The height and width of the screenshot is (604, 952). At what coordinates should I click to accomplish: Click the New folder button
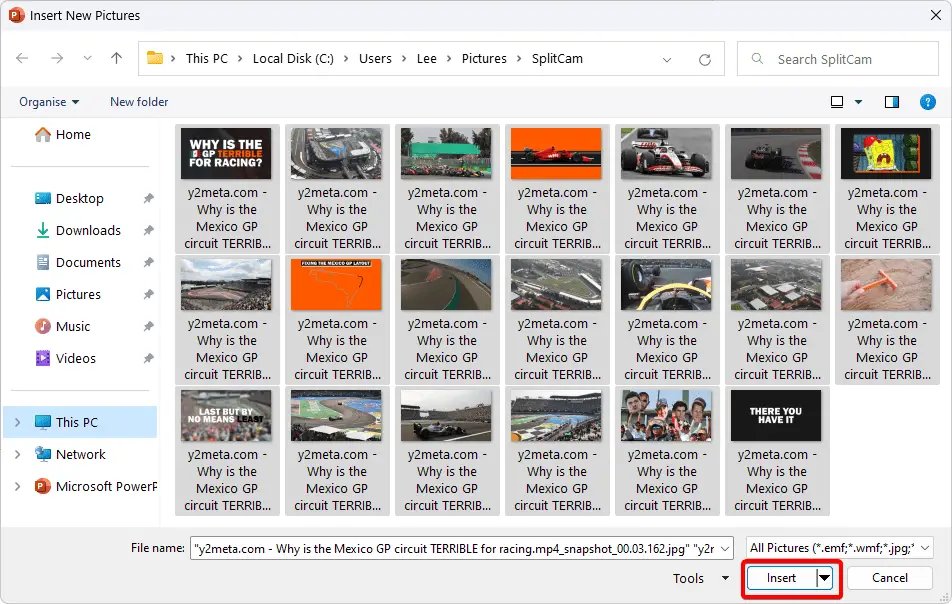click(139, 102)
